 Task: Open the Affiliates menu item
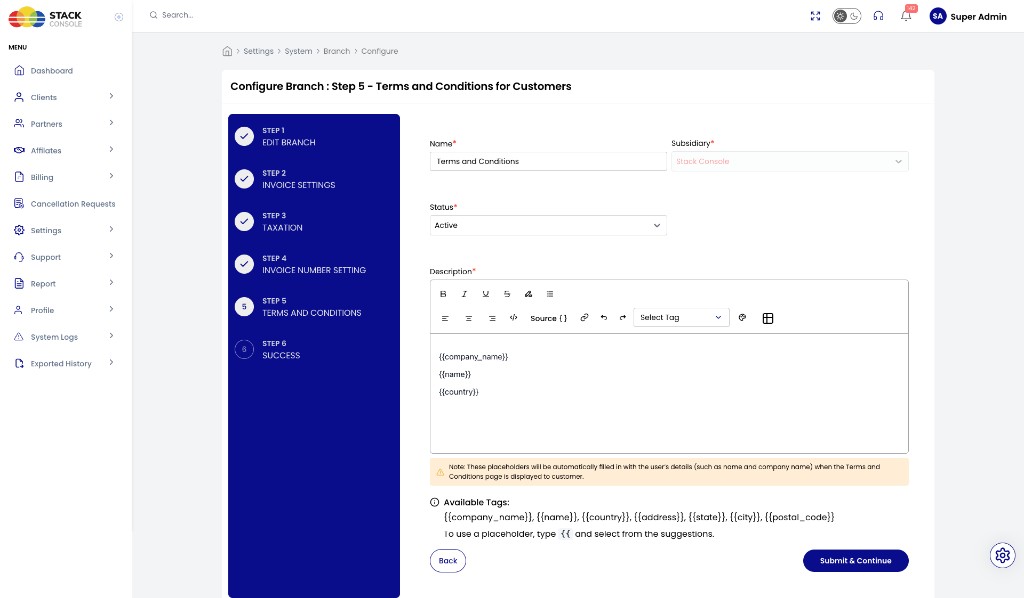pyautogui.click(x=46, y=150)
